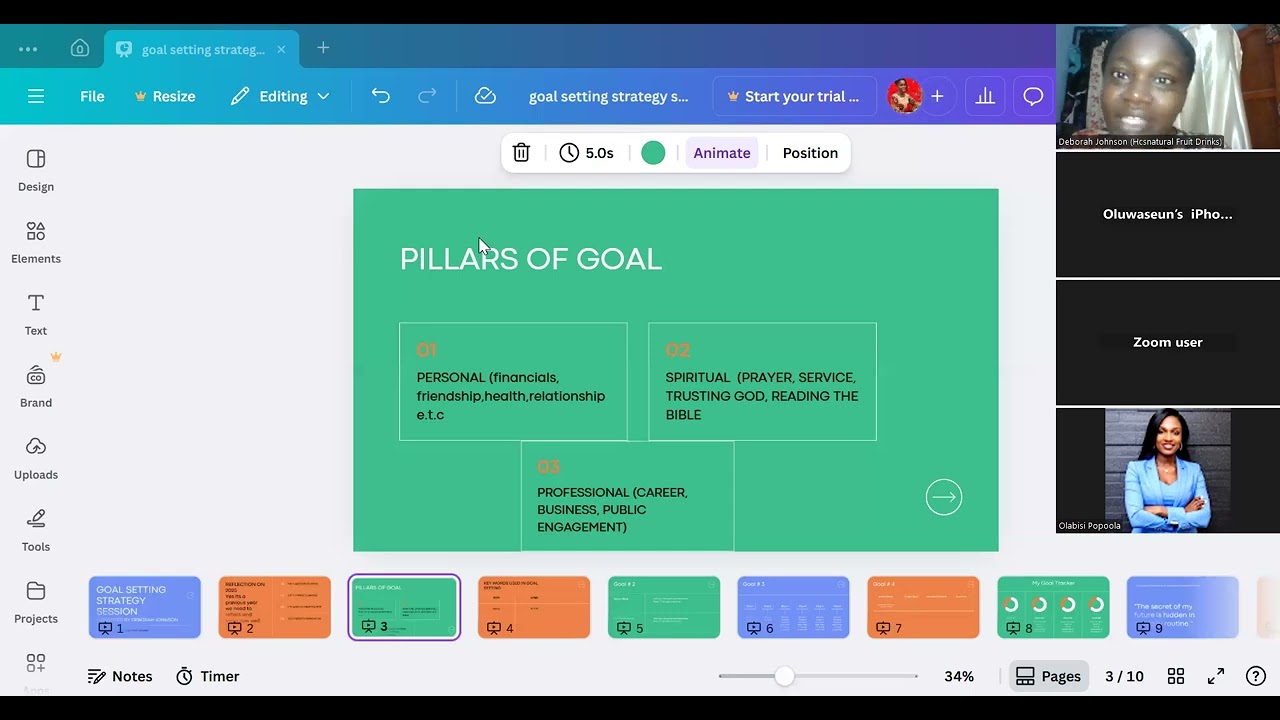Open the Notes panel

coord(120,676)
